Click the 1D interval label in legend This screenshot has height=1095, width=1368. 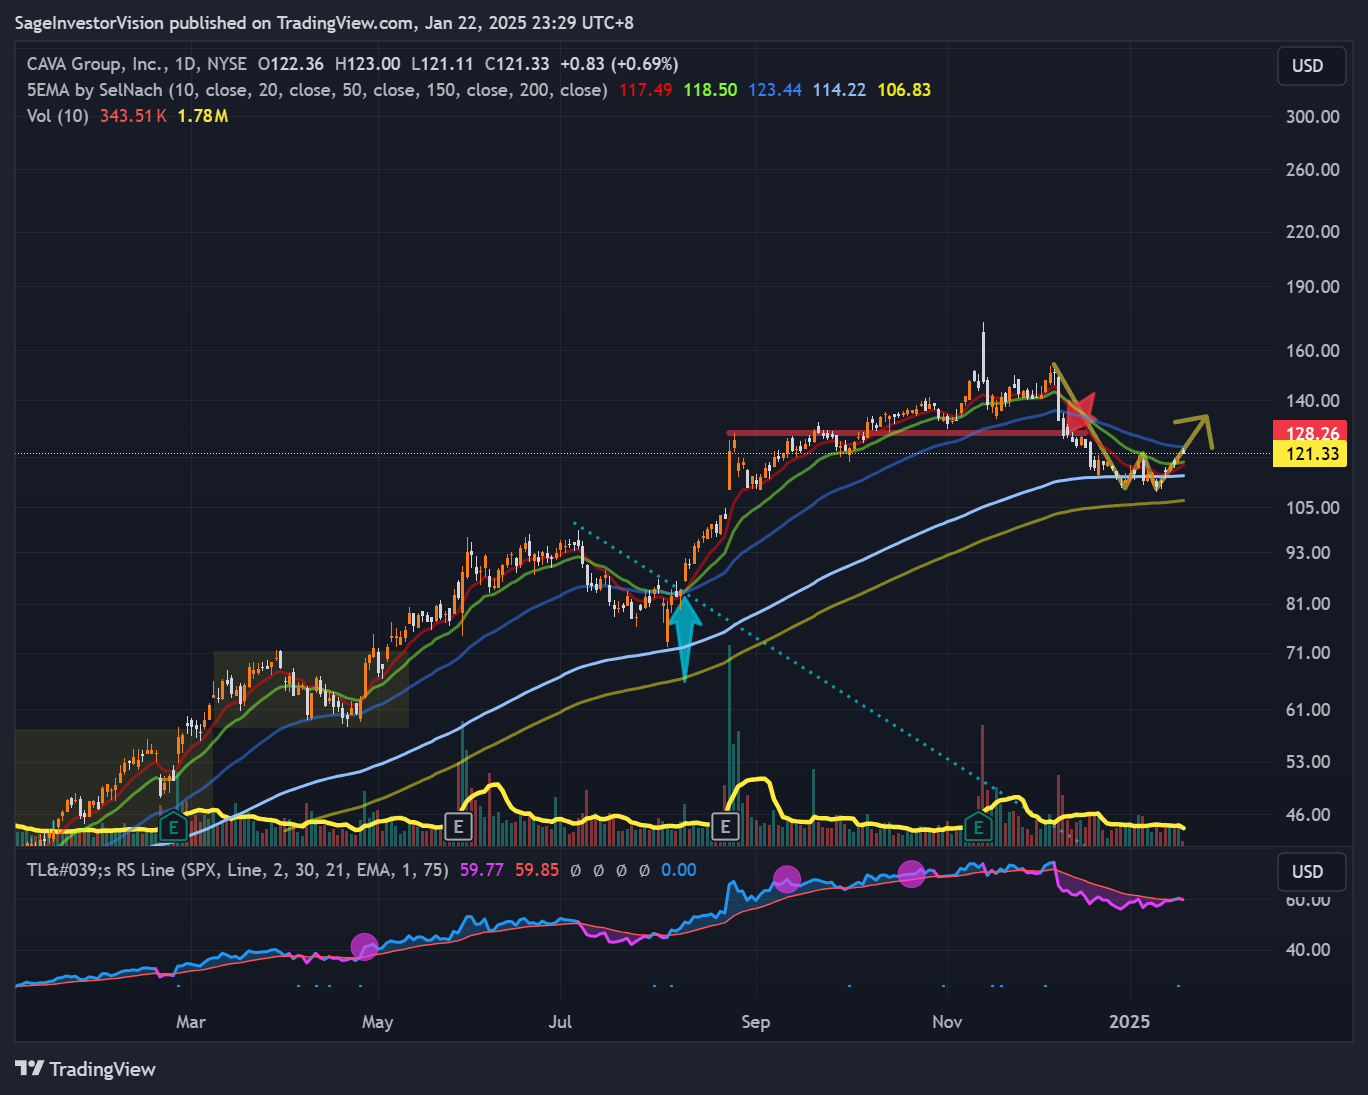(x=186, y=64)
